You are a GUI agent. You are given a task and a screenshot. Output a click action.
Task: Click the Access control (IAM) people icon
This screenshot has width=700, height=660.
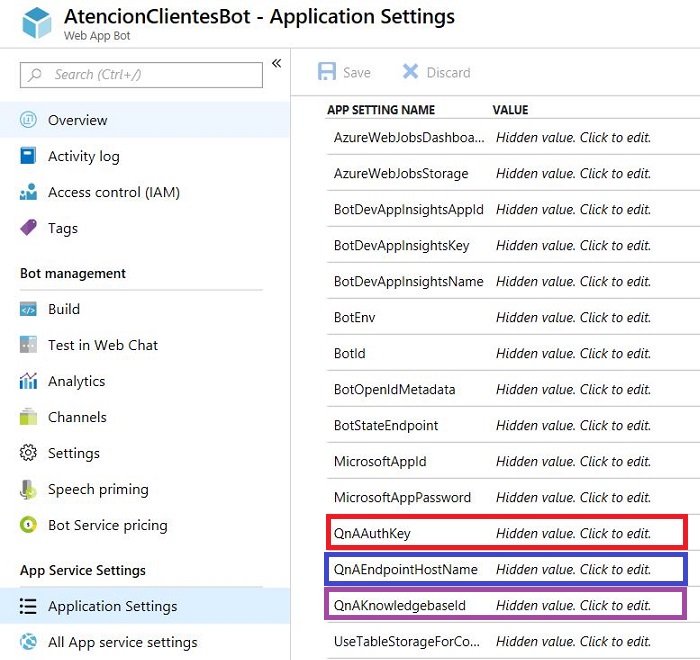(x=28, y=192)
